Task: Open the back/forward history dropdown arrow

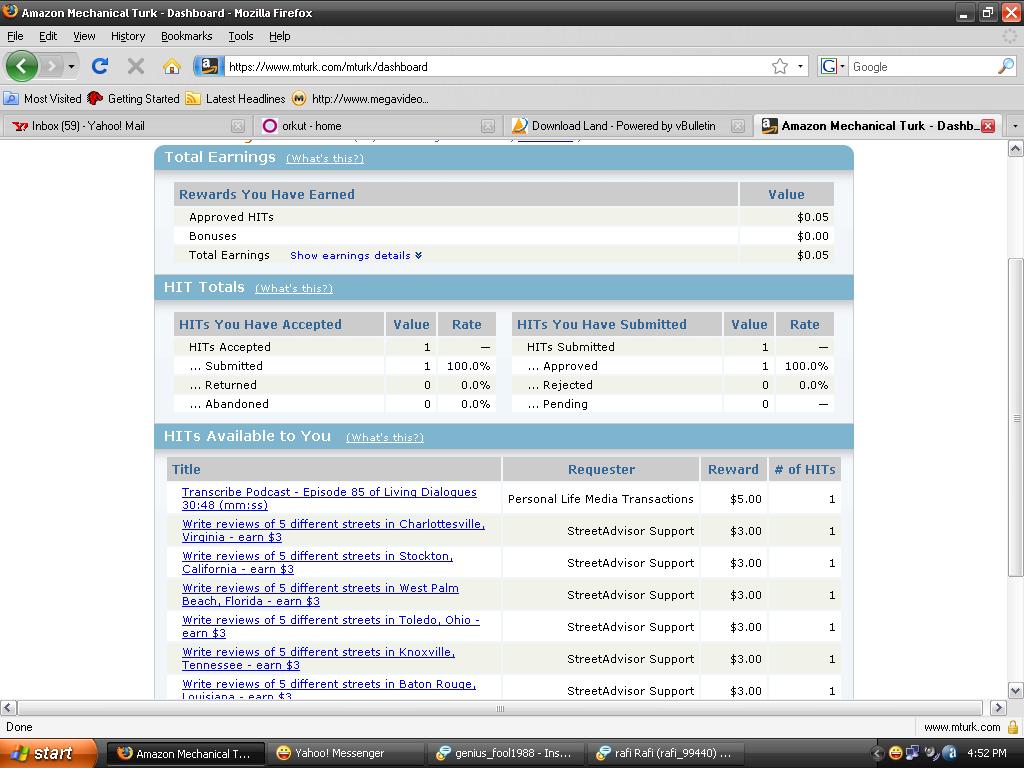Action: point(71,66)
